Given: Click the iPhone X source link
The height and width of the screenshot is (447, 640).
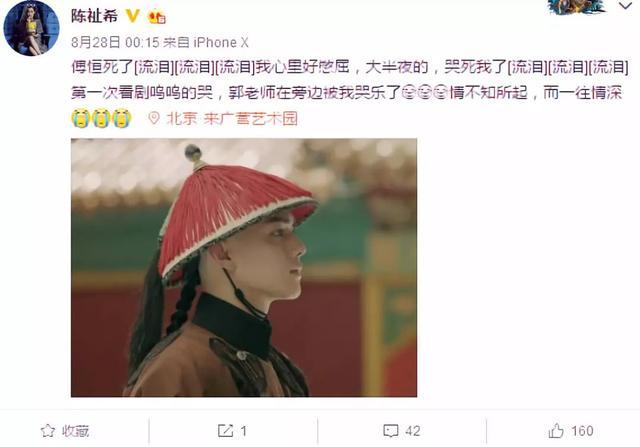Looking at the screenshot, I should click(220, 42).
